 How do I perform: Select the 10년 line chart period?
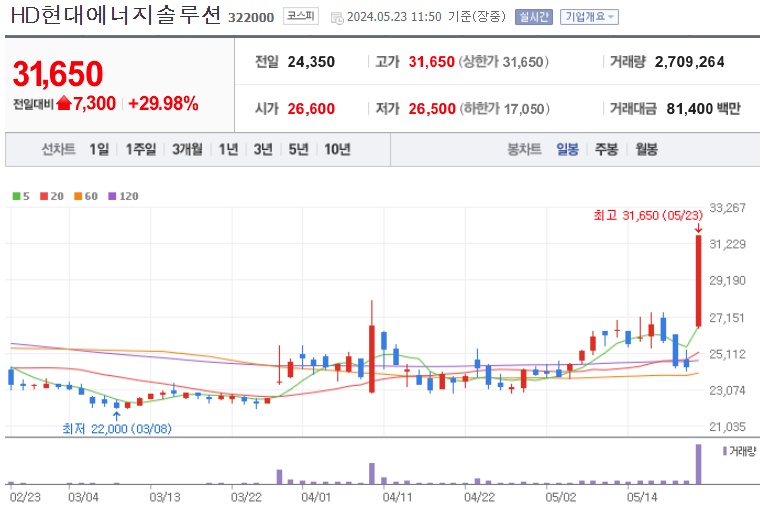(x=337, y=149)
